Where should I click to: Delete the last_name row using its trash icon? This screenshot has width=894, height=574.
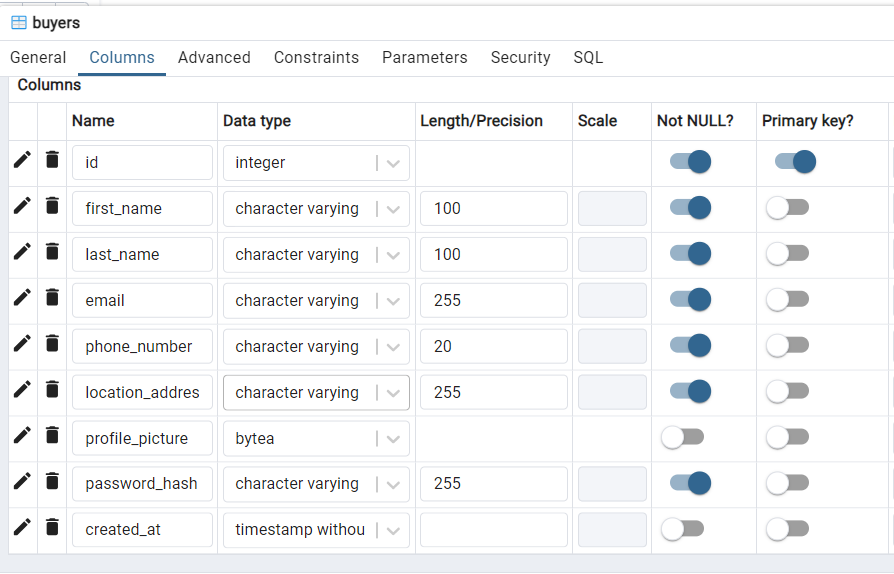tap(52, 252)
